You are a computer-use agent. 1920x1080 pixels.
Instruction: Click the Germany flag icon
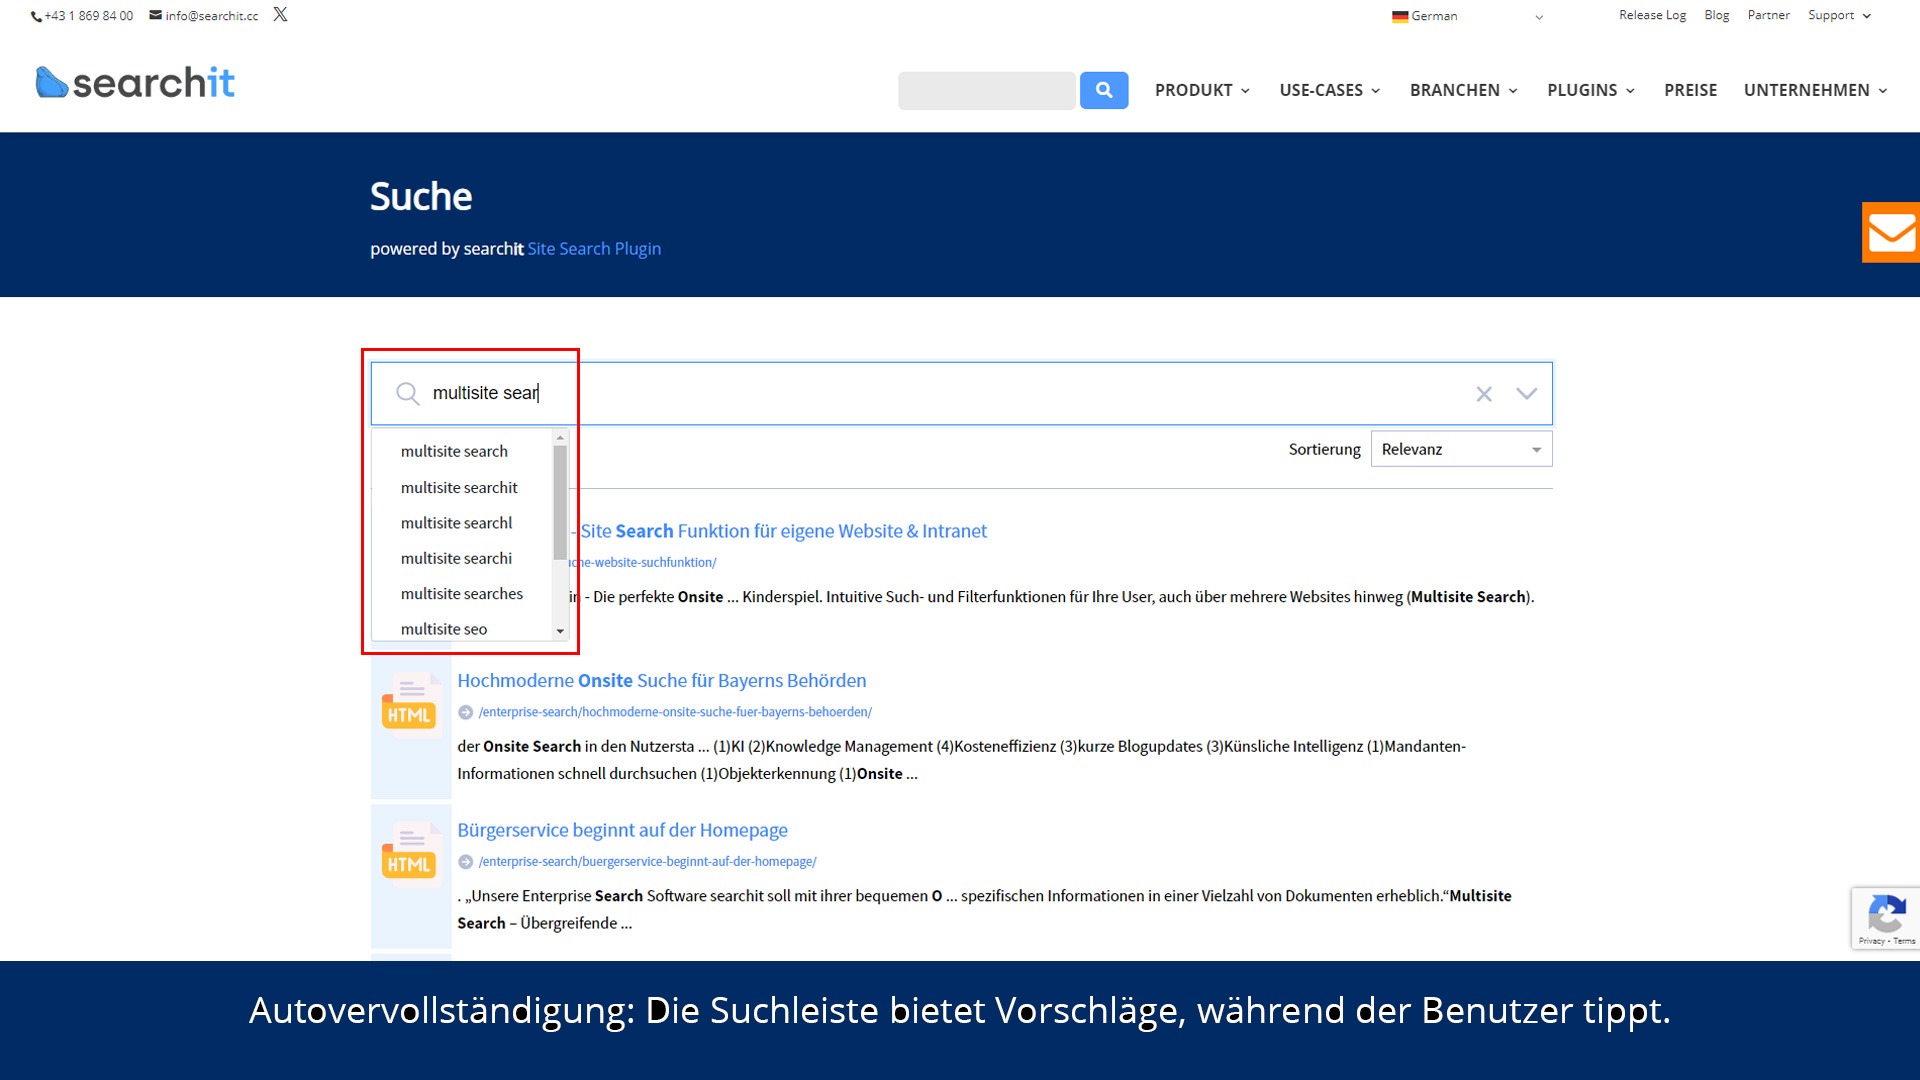point(1400,16)
